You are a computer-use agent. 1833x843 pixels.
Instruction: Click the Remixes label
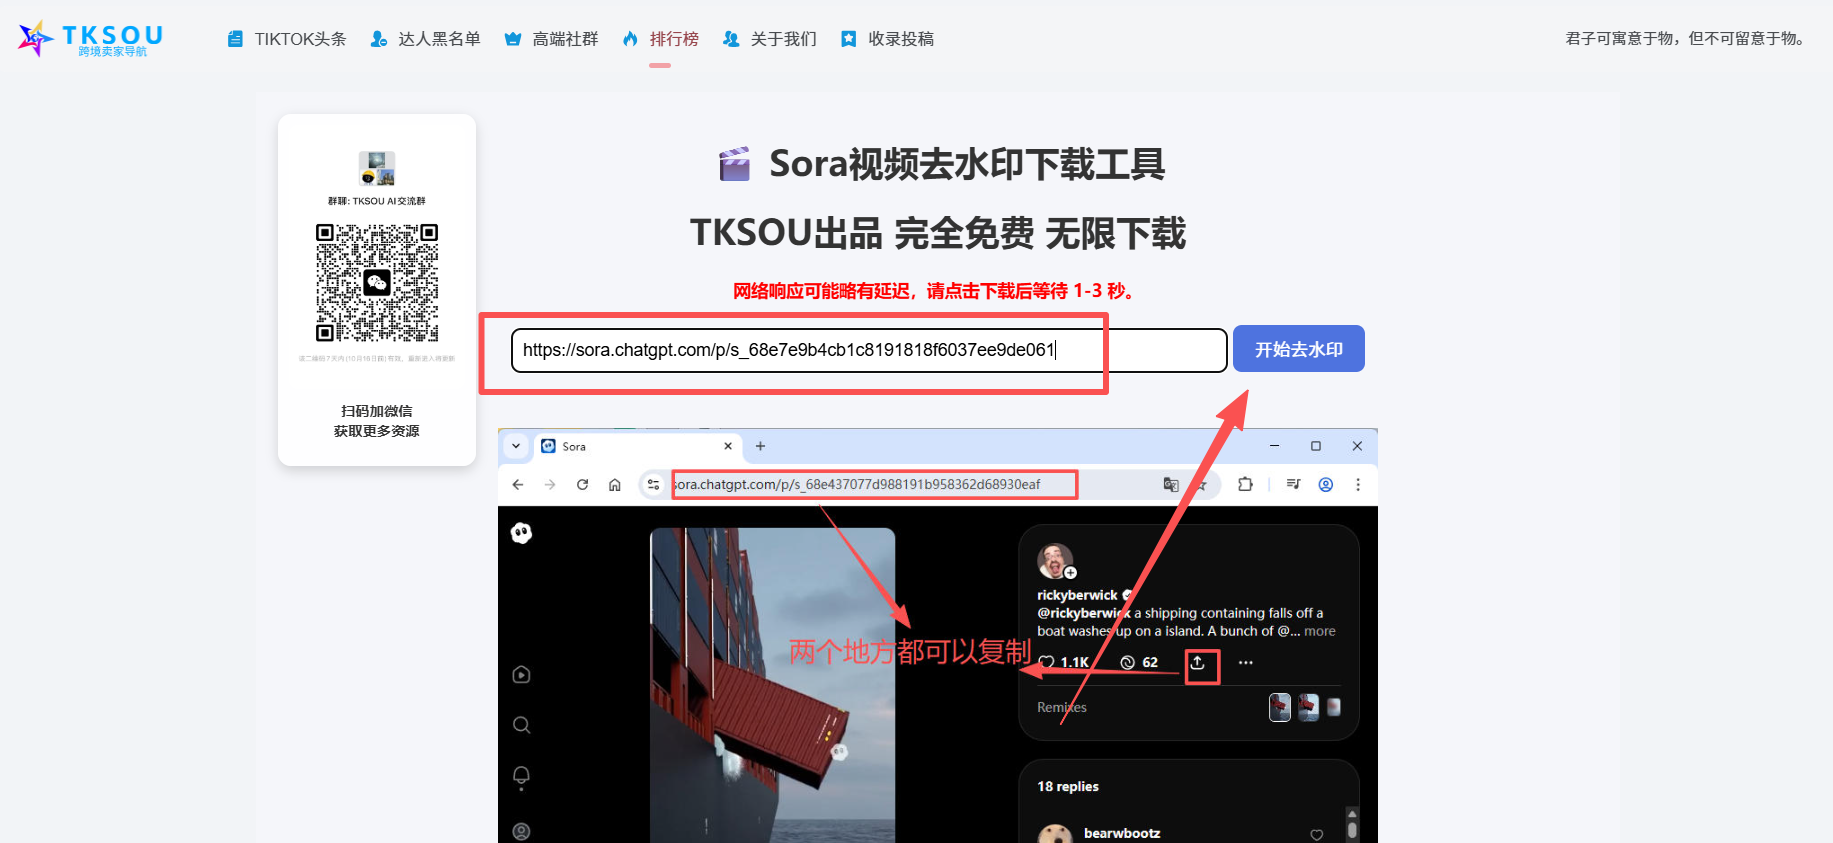1062,707
